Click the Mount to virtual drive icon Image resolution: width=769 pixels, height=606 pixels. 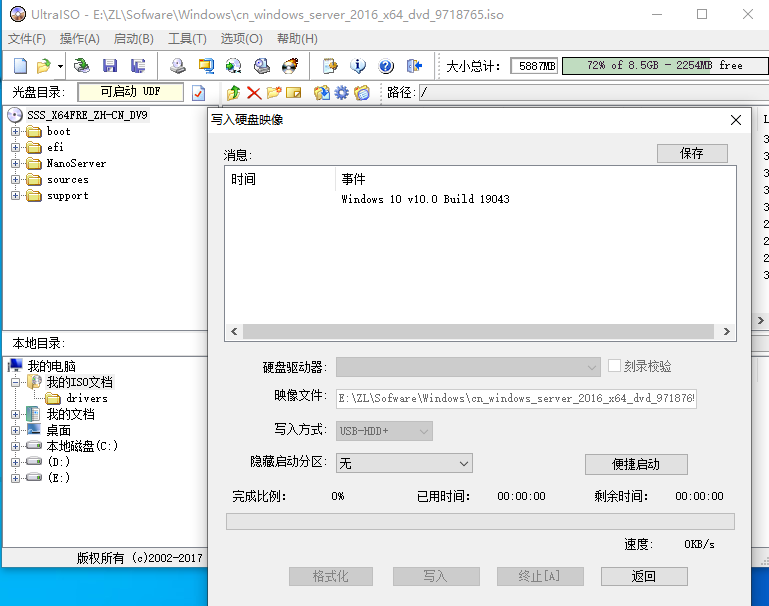(262, 66)
